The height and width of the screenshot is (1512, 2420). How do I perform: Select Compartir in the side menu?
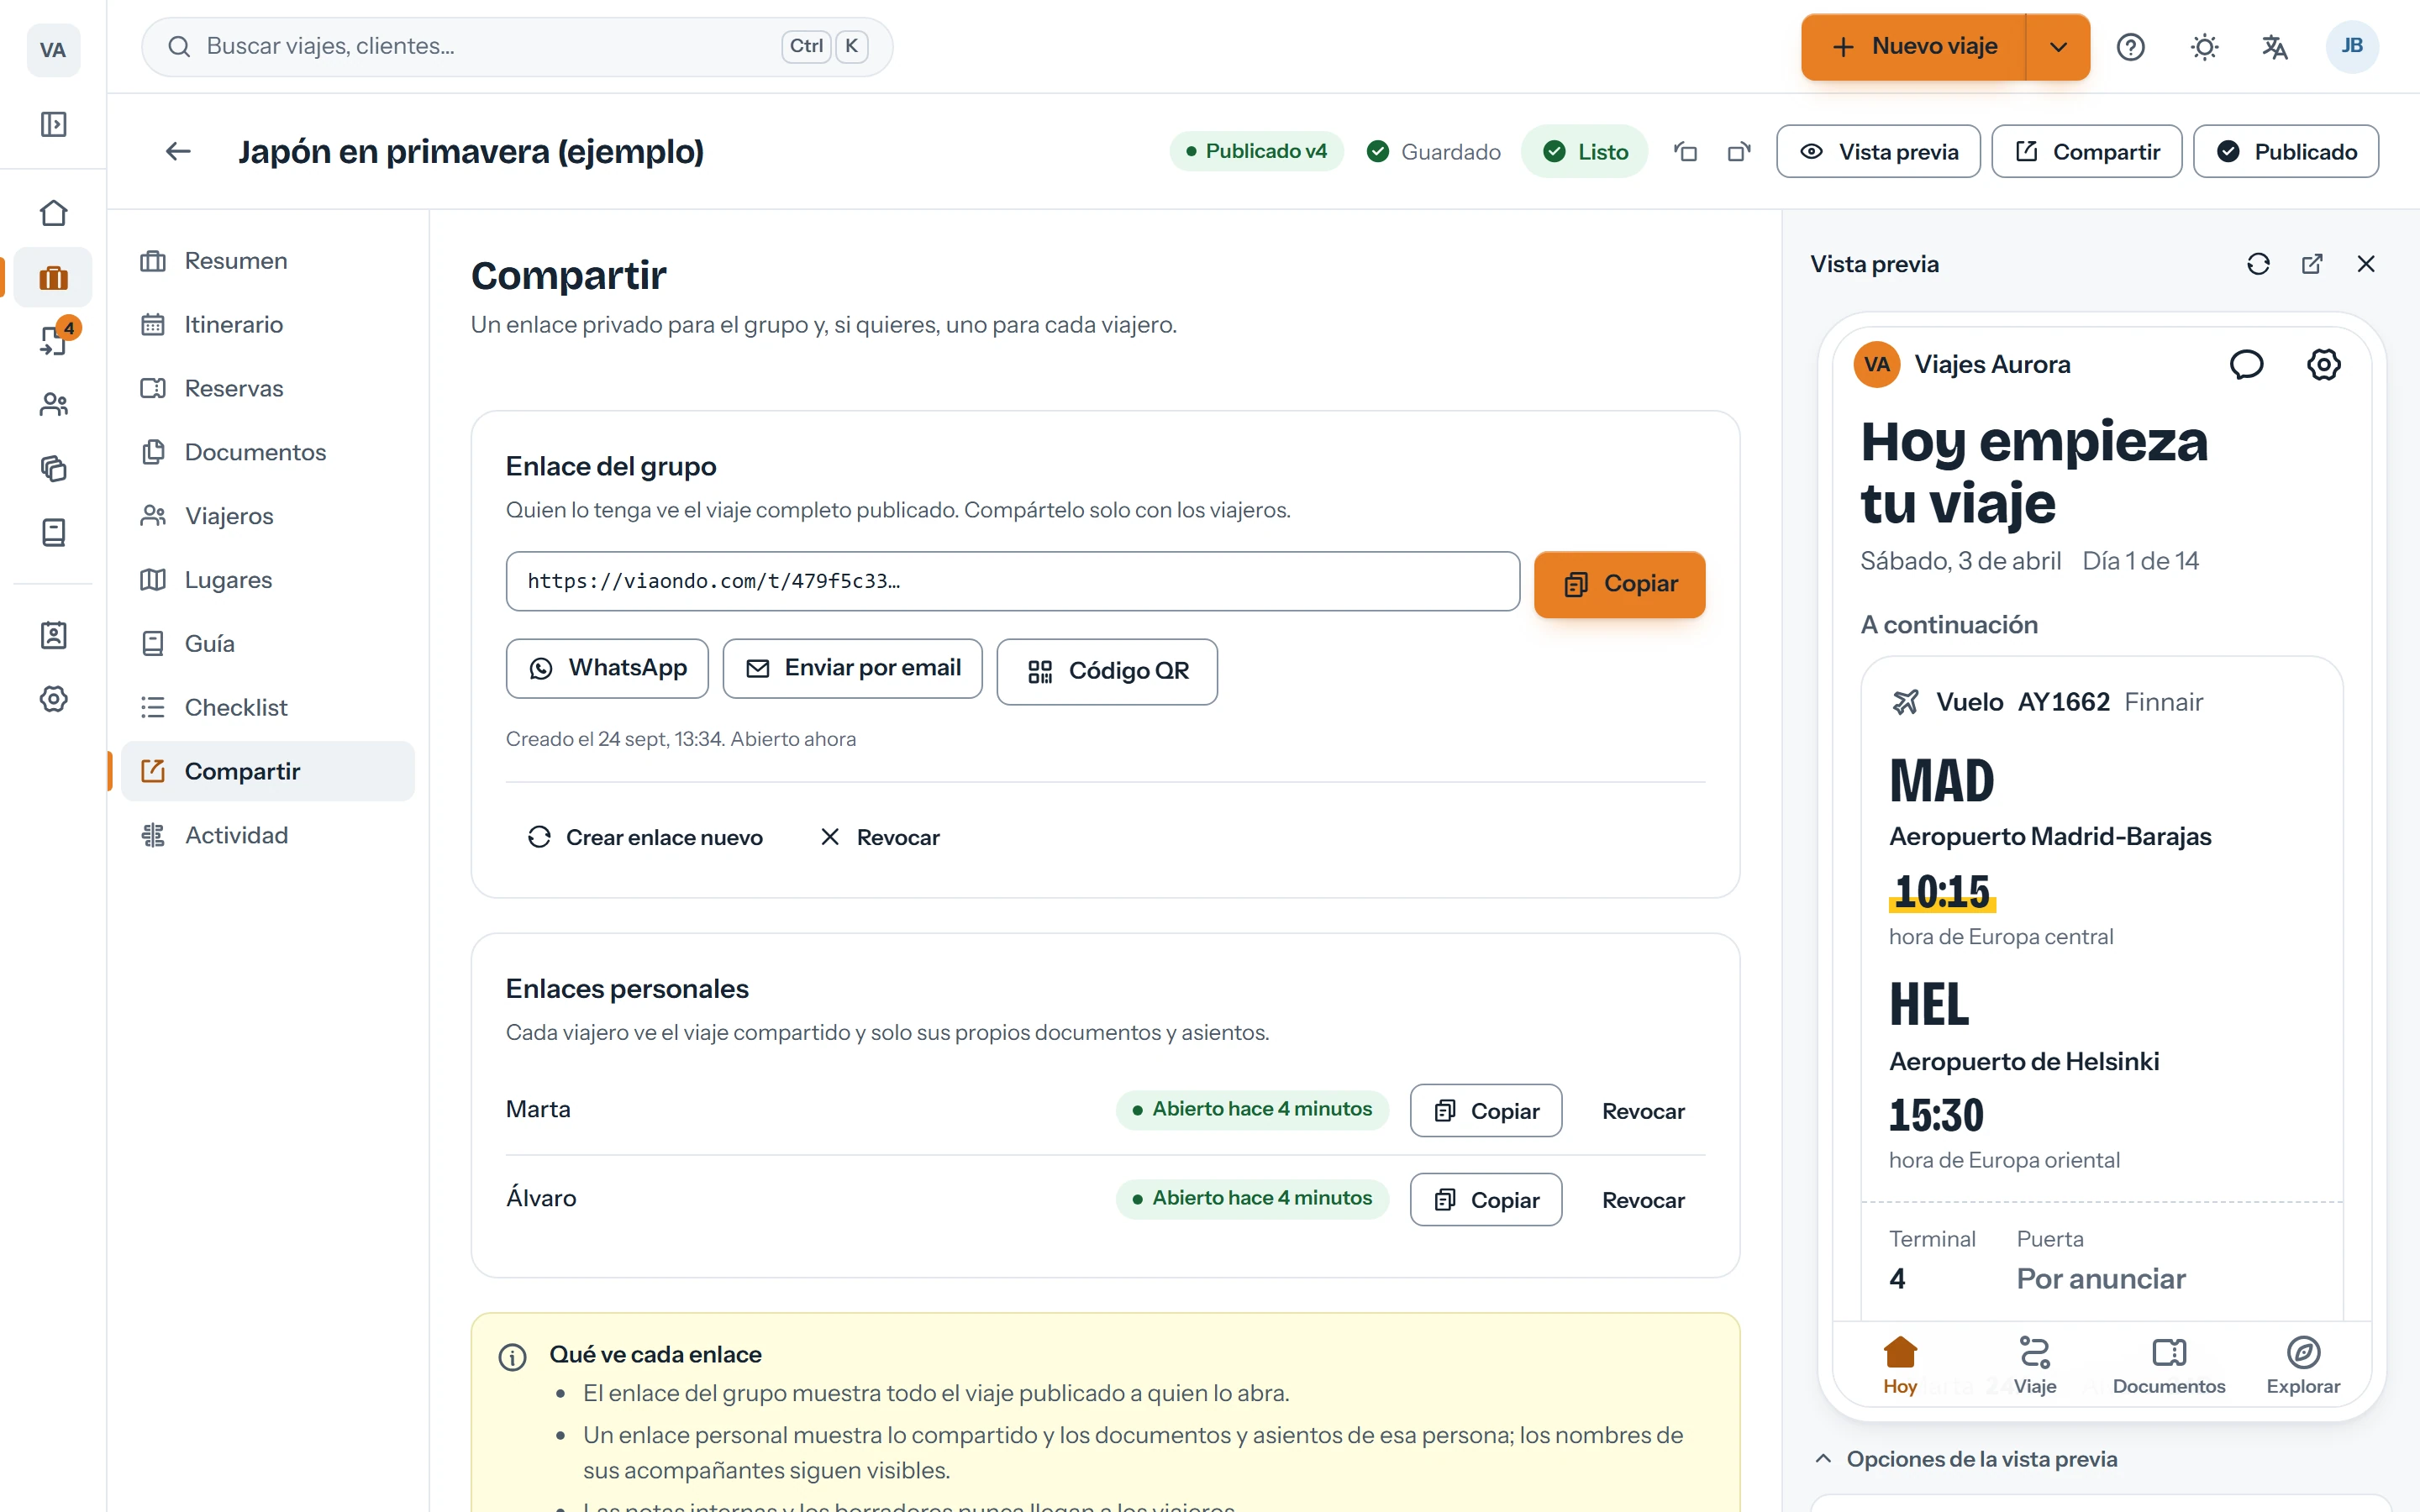268,771
